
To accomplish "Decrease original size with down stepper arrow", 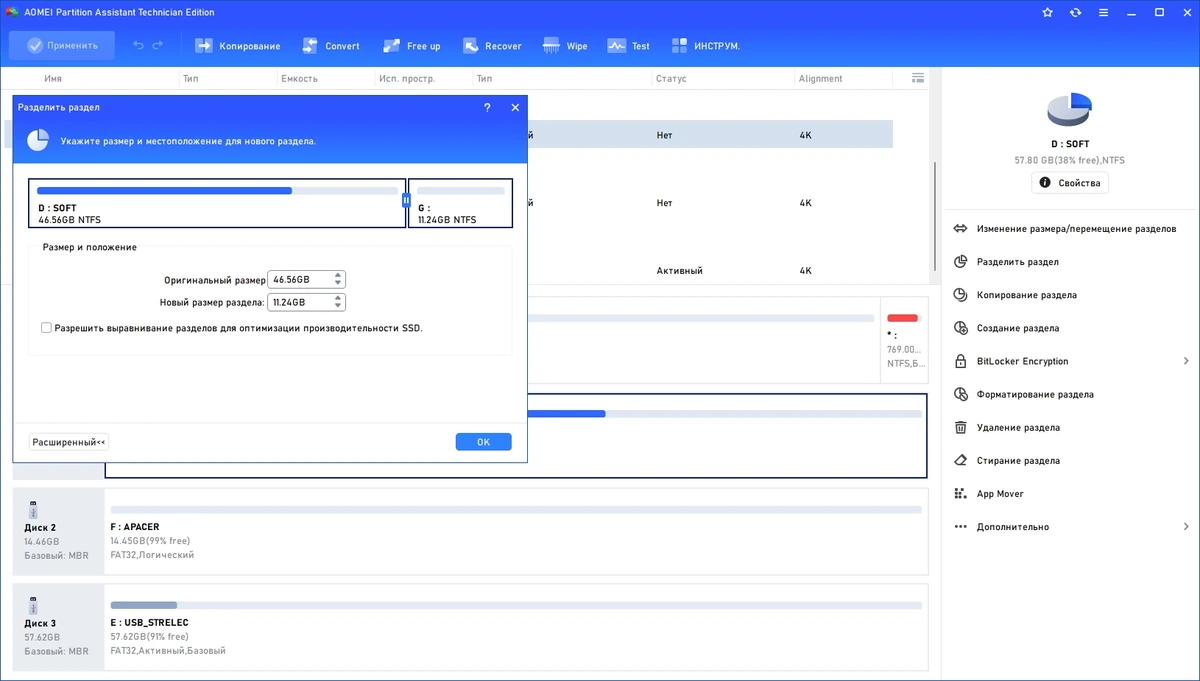I will pos(339,284).
